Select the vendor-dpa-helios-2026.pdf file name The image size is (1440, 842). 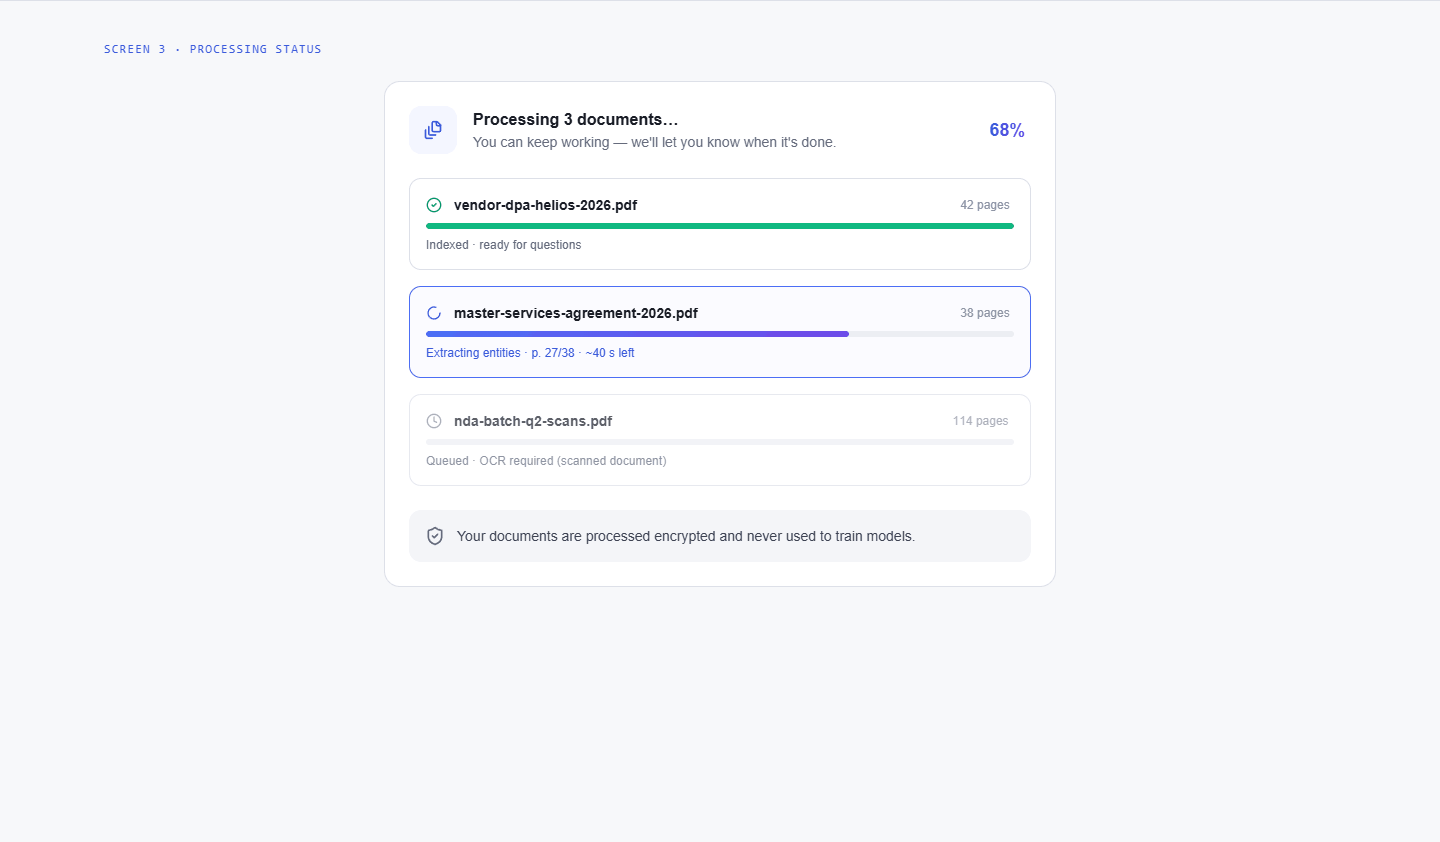click(x=545, y=205)
